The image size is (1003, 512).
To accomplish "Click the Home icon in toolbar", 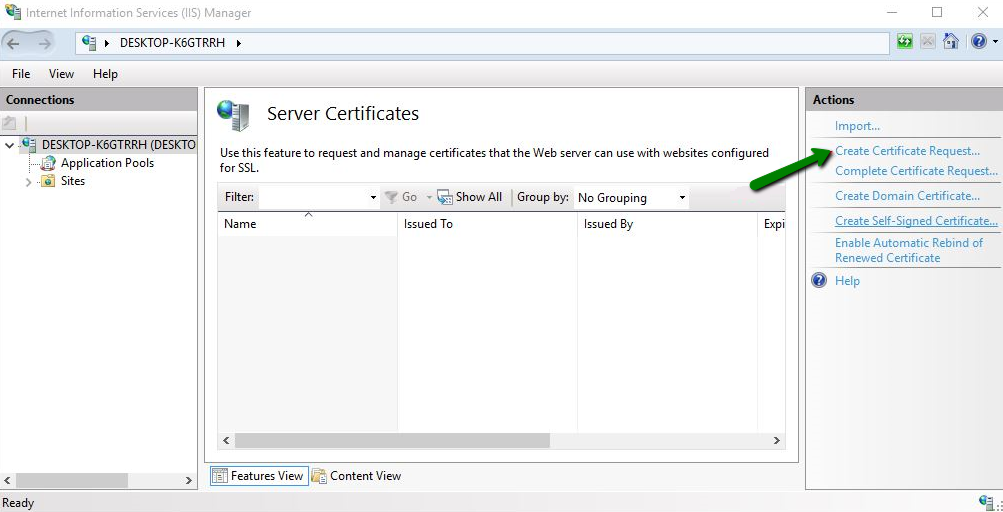I will (951, 42).
